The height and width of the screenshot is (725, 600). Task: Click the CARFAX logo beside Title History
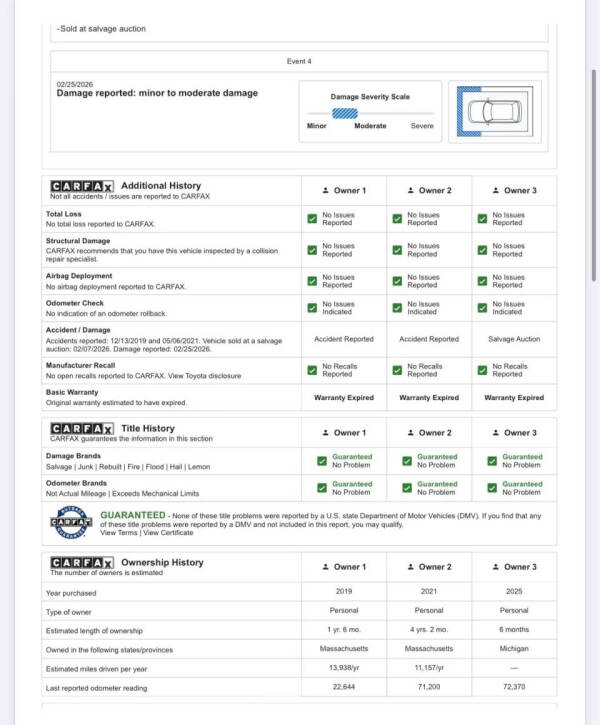[x=81, y=429]
